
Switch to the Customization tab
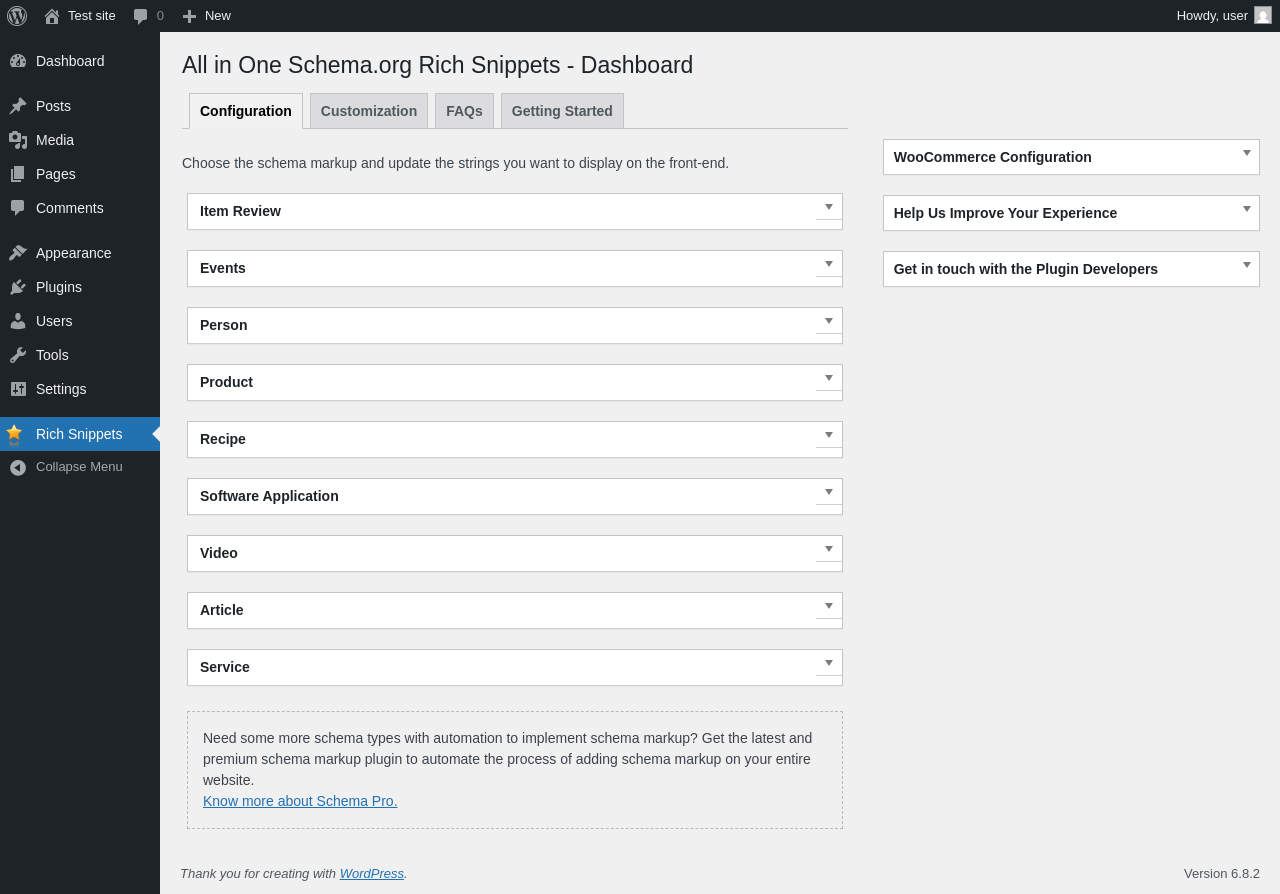(x=369, y=111)
